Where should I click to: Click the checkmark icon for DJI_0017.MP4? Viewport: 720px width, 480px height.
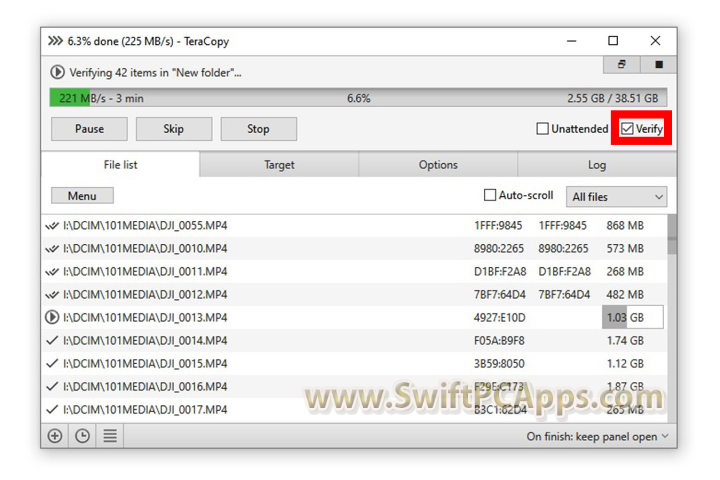[x=52, y=409]
